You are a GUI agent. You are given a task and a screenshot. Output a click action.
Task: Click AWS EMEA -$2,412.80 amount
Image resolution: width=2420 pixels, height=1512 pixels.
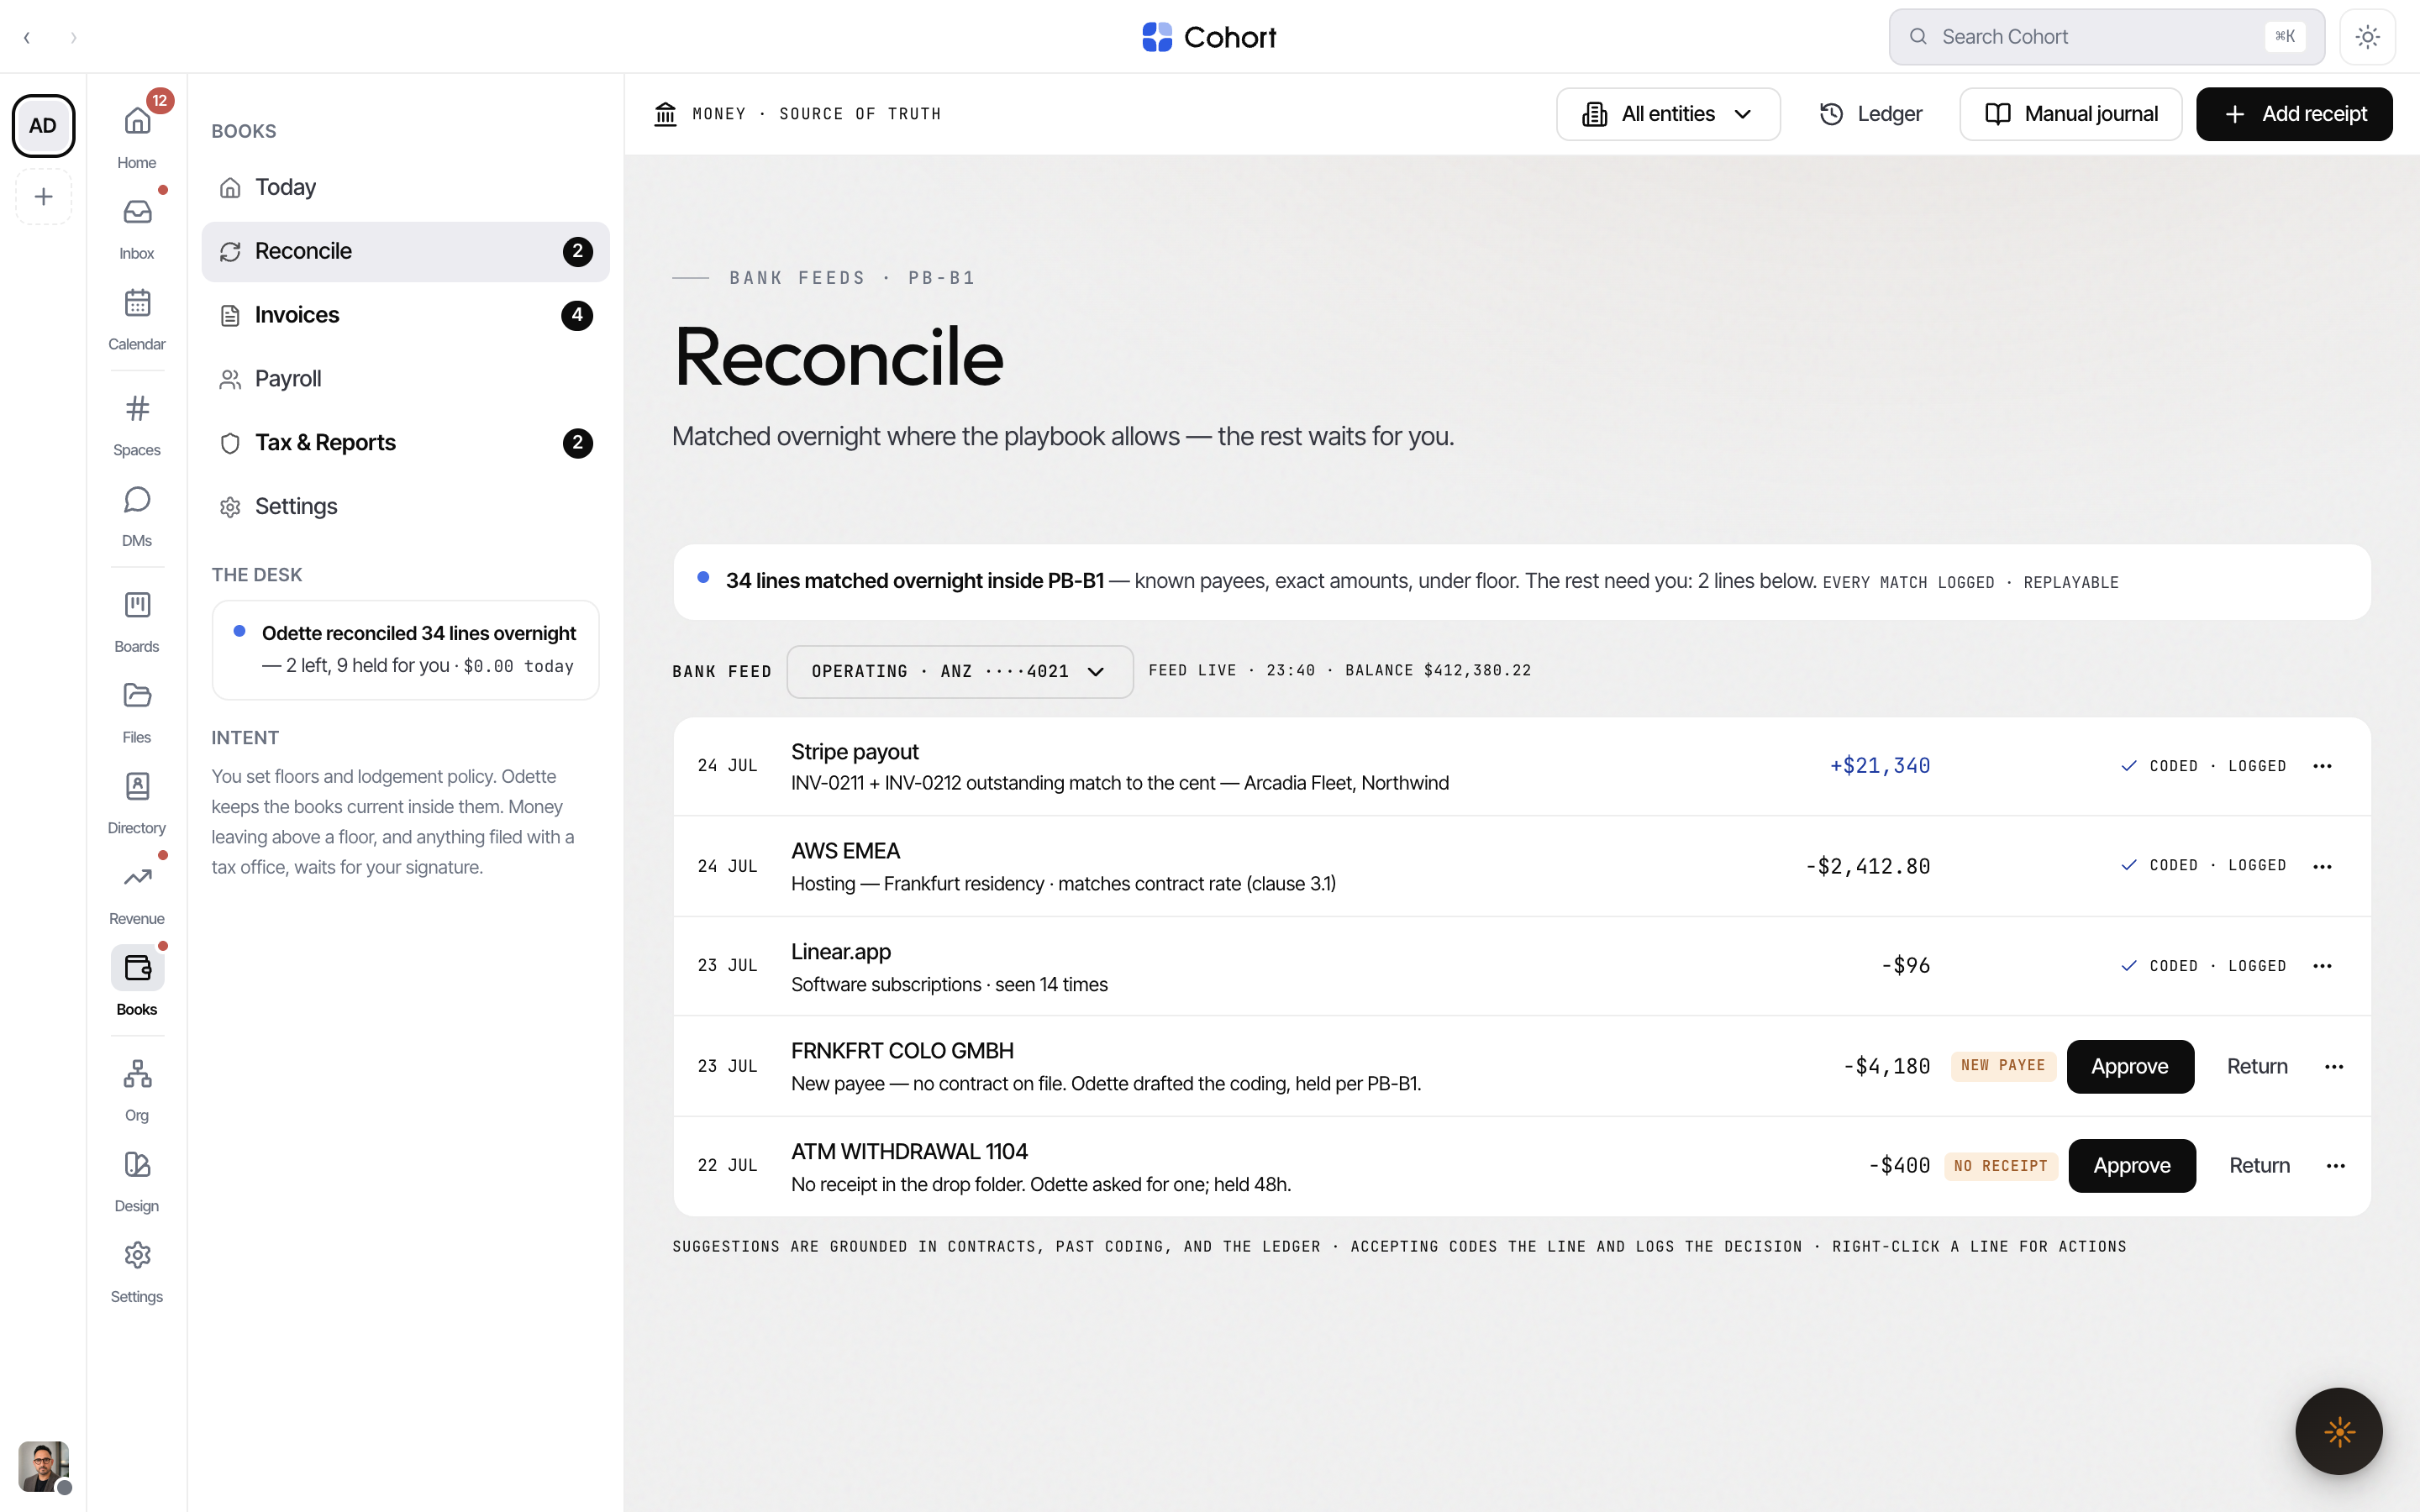1867,866
